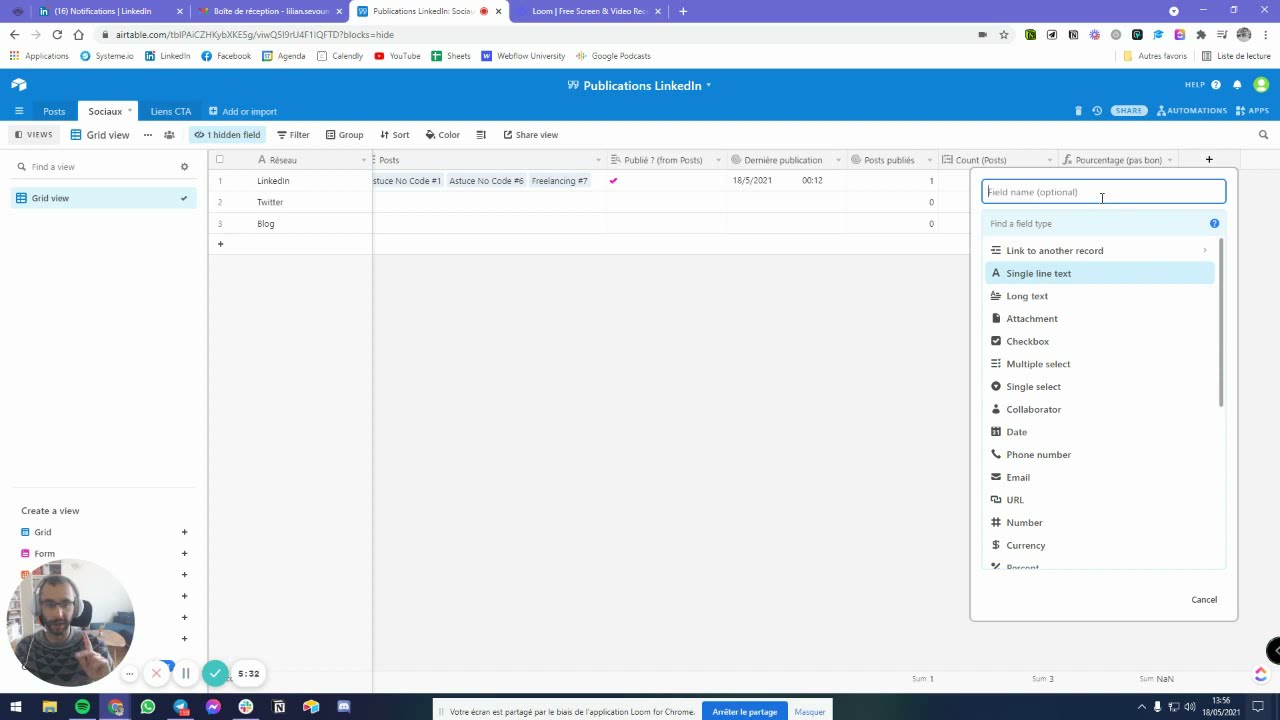
Task: Toggle the Publié checkbox in the LinkedIn row
Action: click(x=614, y=181)
